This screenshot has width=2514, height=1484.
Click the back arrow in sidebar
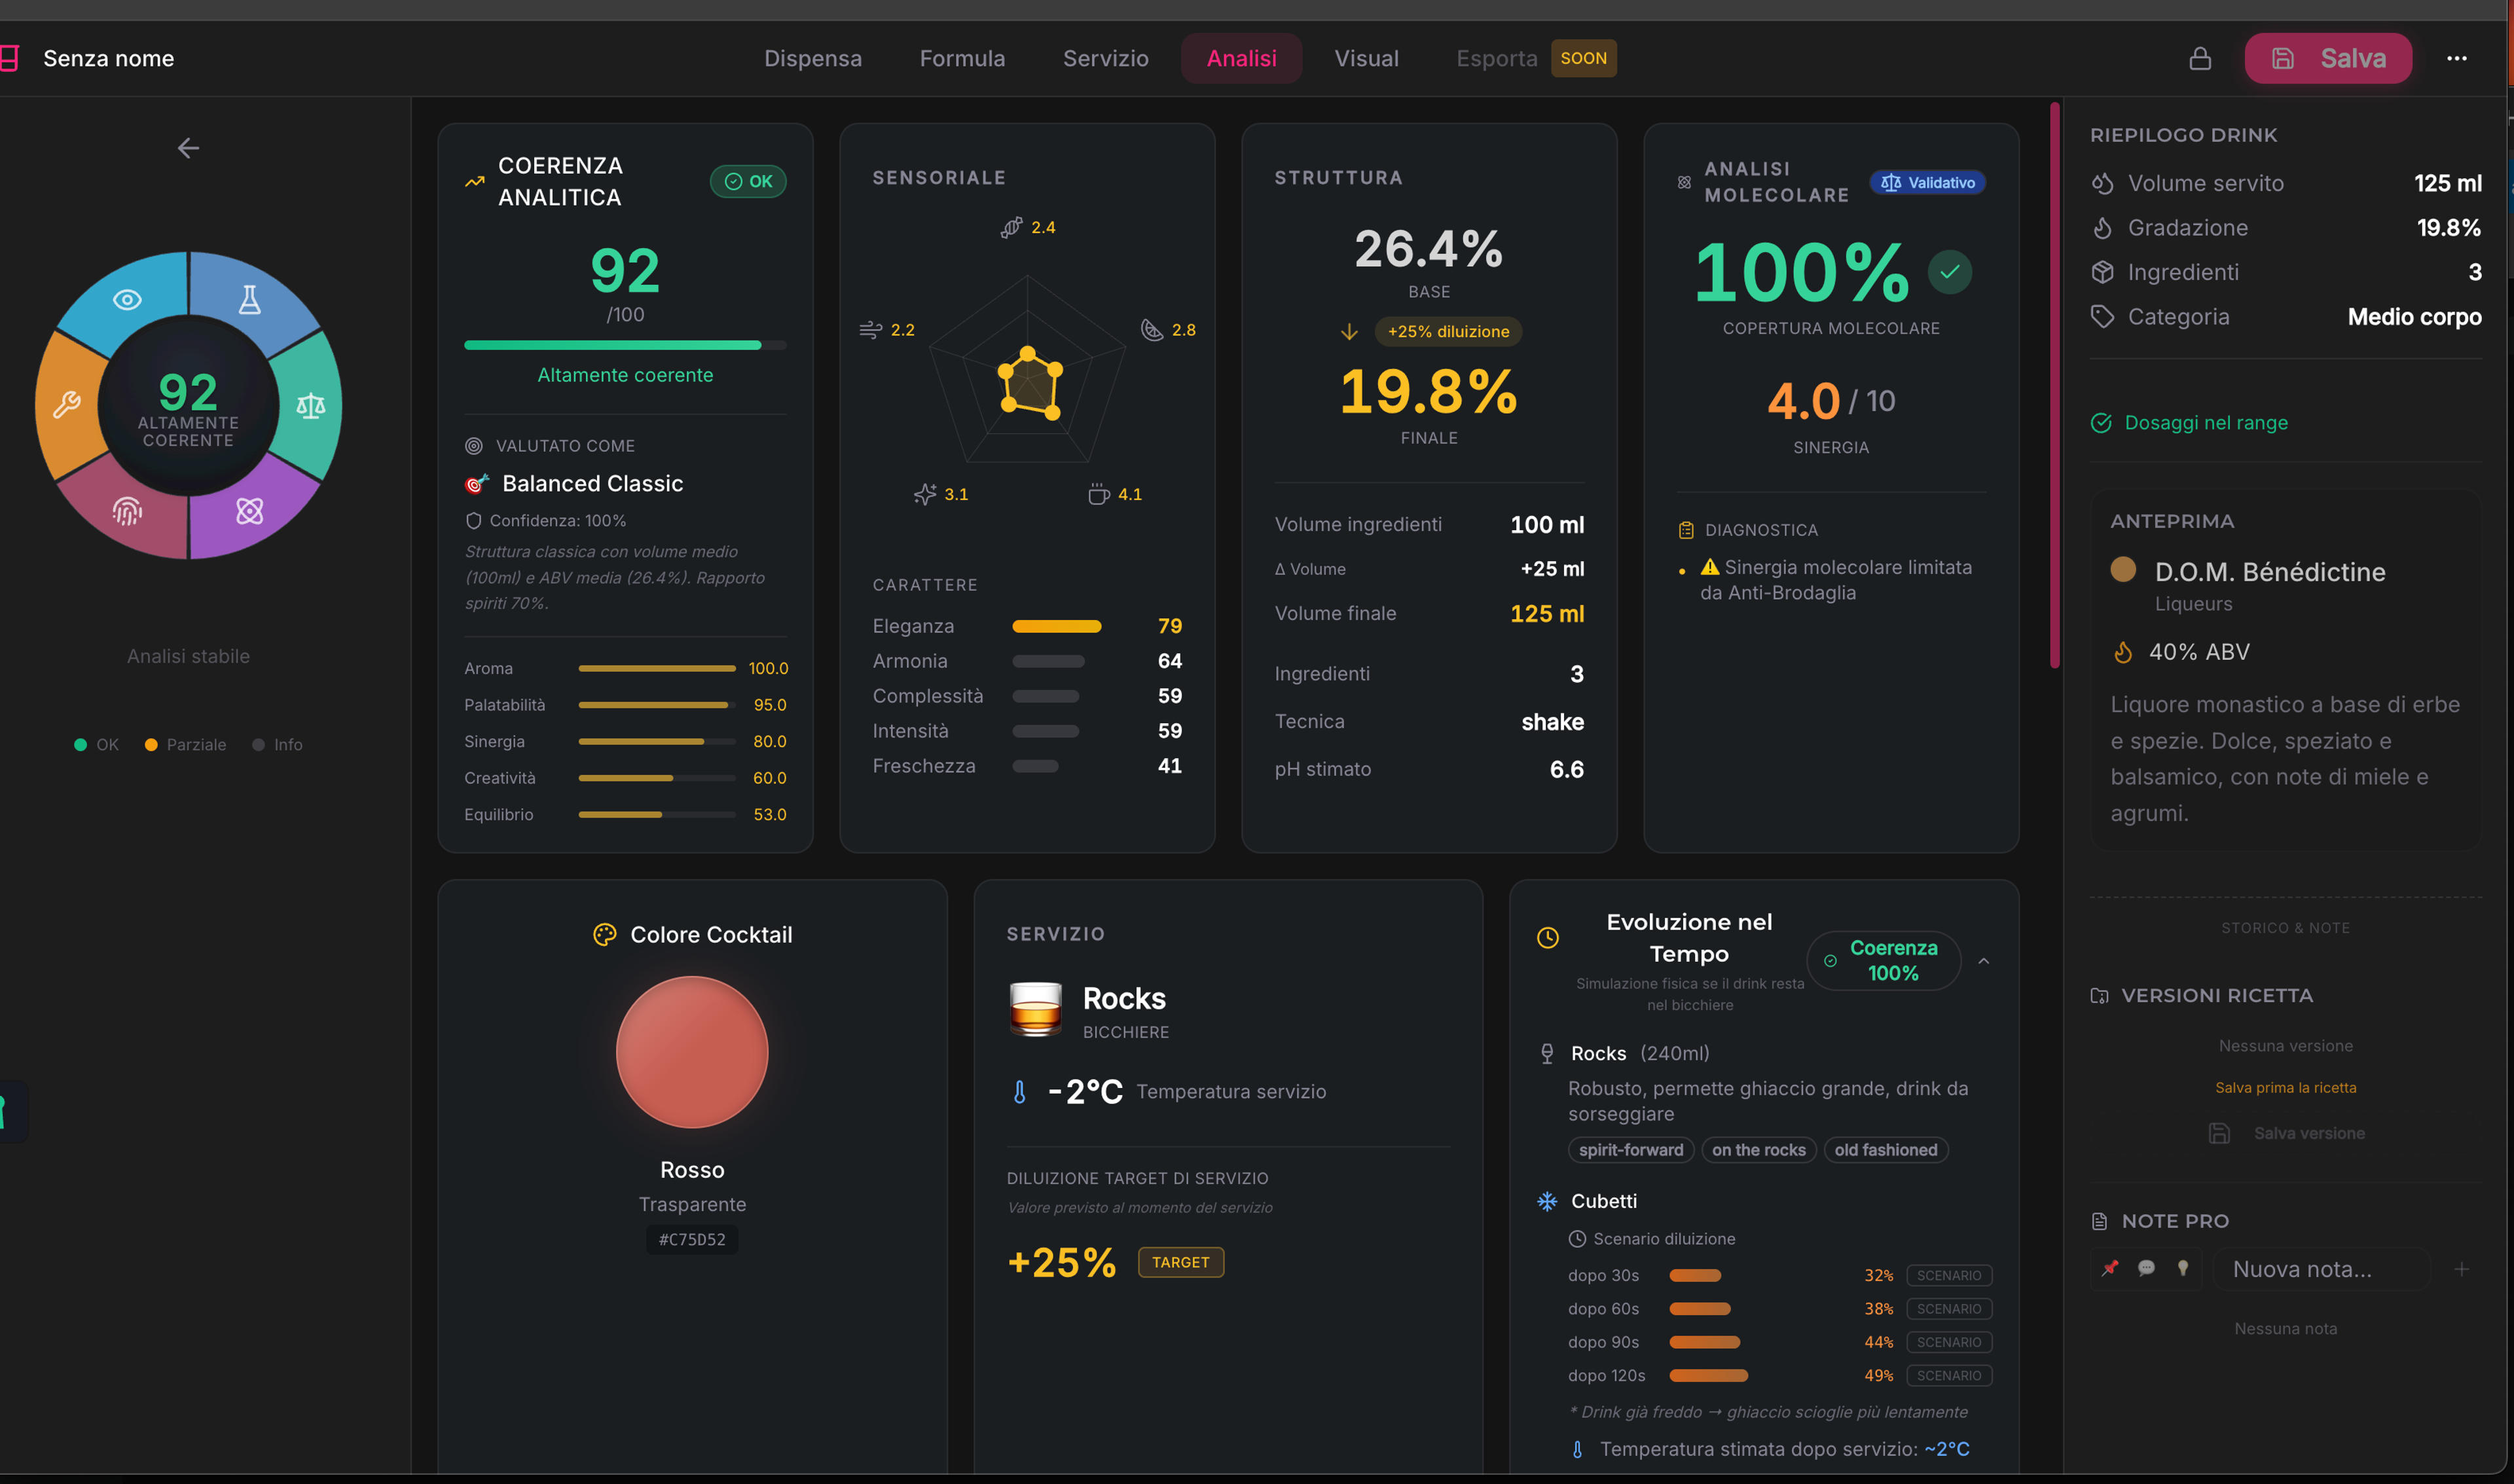pos(188,148)
